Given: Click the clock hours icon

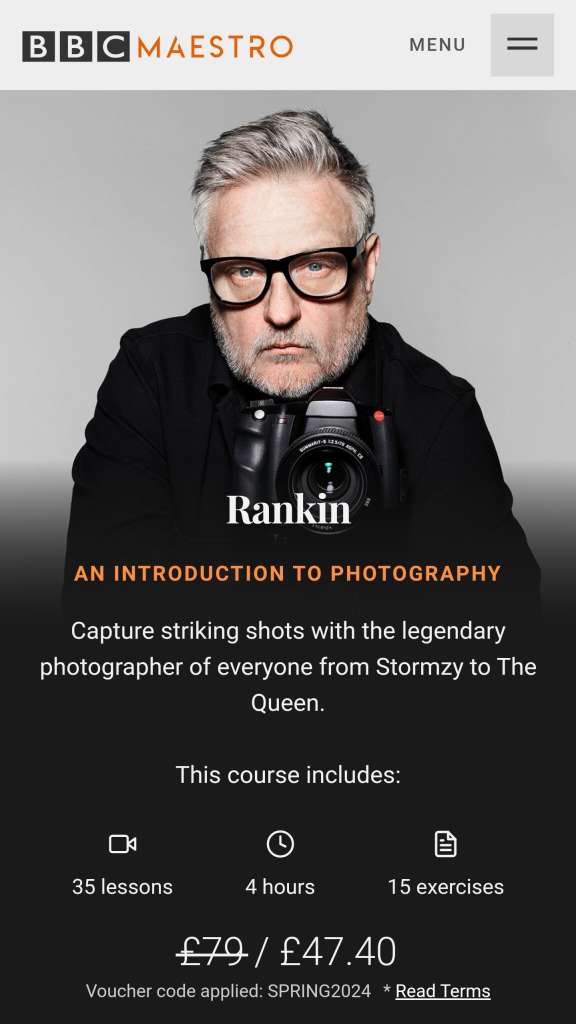Looking at the screenshot, I should (x=280, y=844).
